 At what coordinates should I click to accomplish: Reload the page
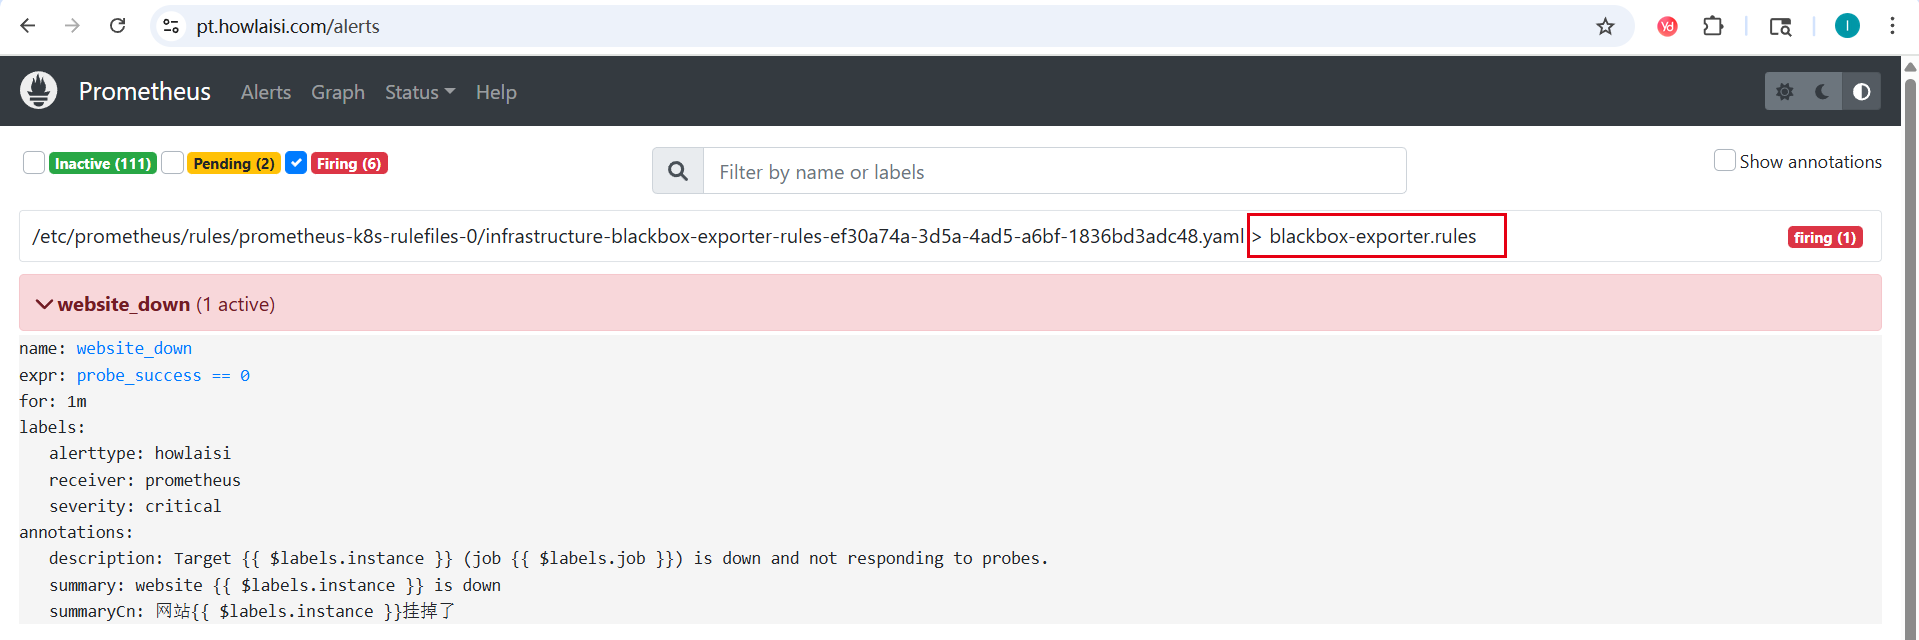[x=118, y=26]
